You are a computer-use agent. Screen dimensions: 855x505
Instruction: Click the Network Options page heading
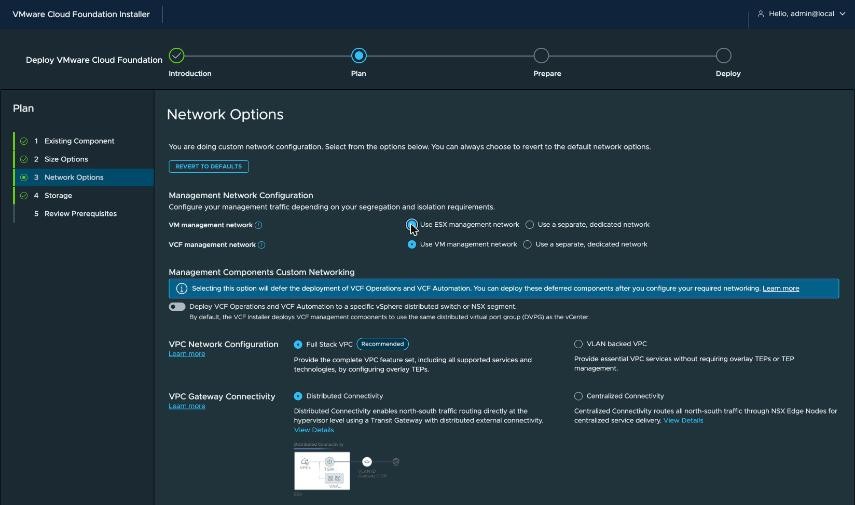(x=225, y=115)
